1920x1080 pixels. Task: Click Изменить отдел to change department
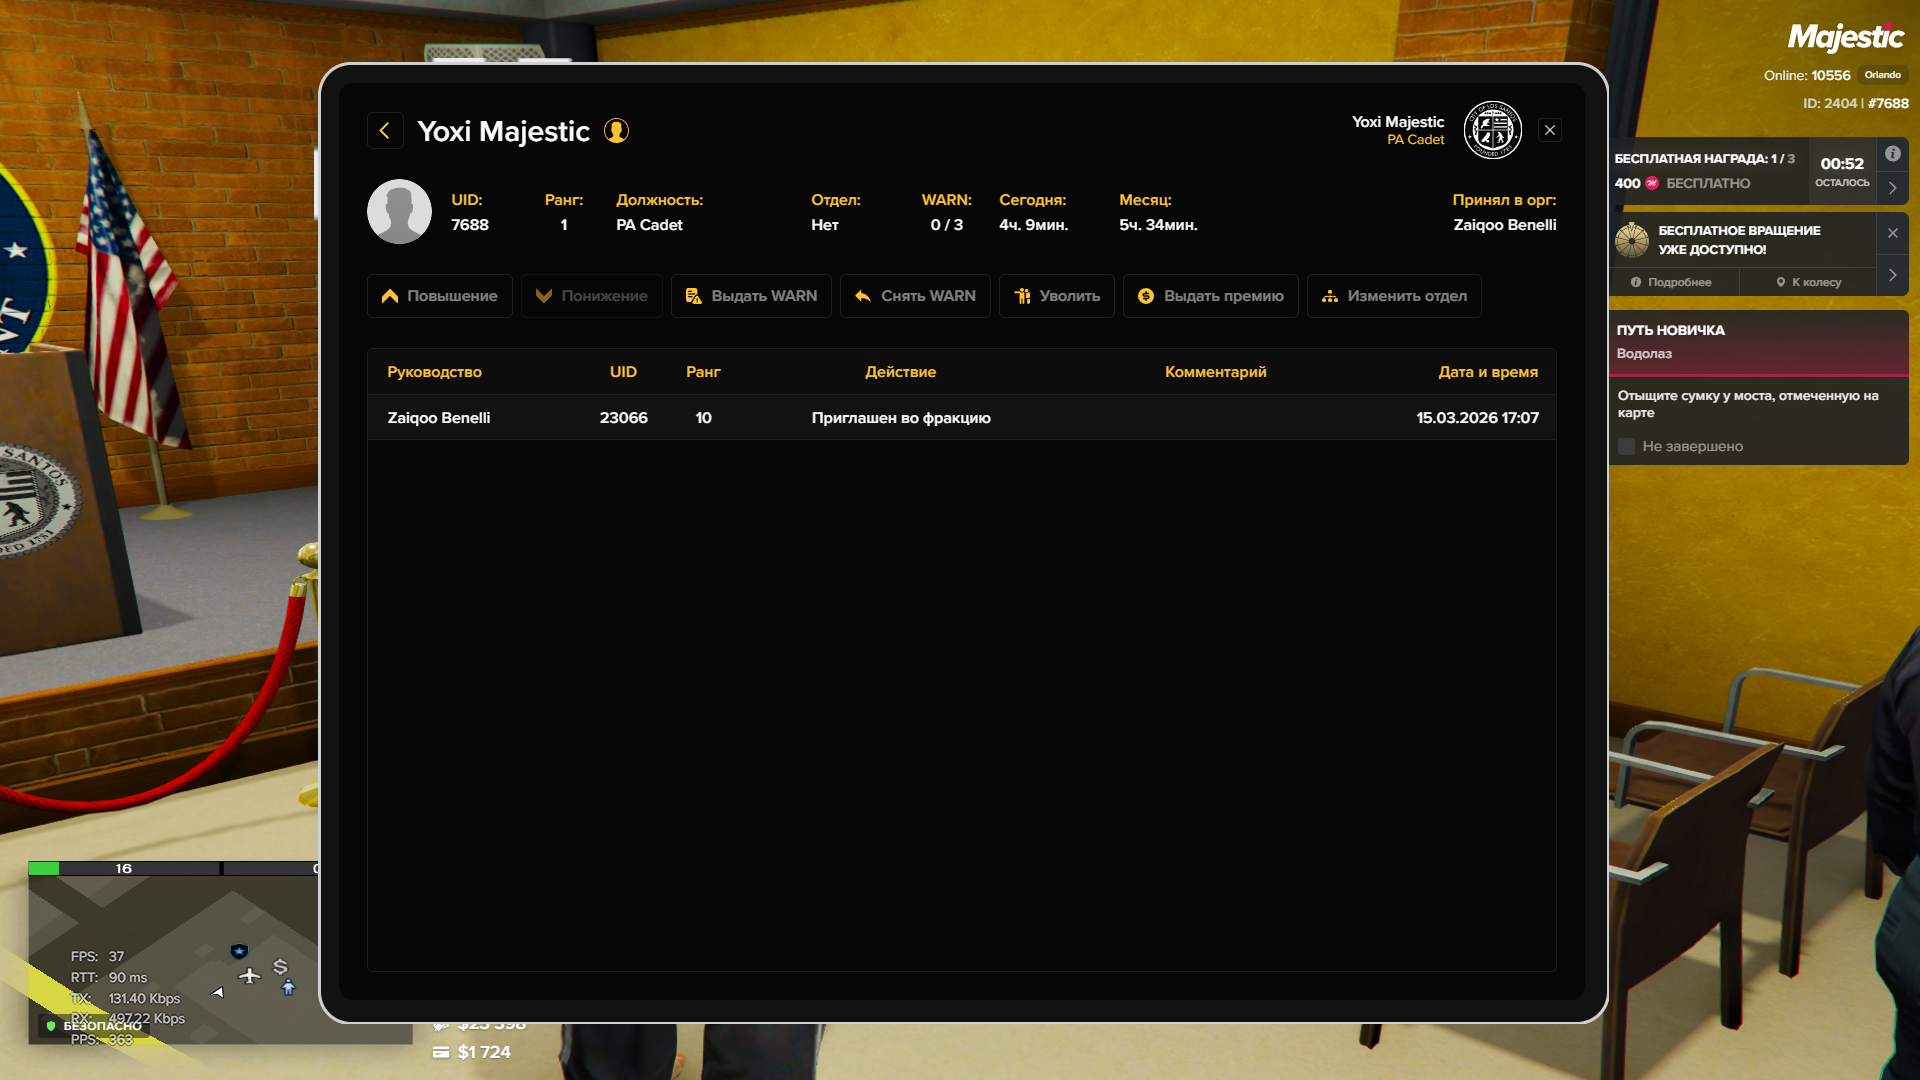click(1394, 296)
